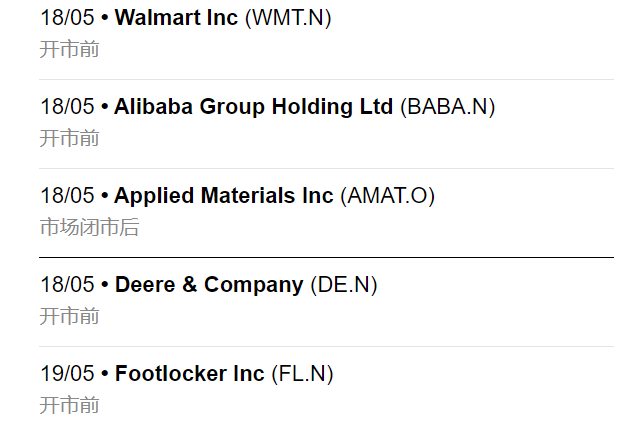Viewport: 625px width, 431px height.
Task: Open the Deere & Company link
Action: coord(209,285)
